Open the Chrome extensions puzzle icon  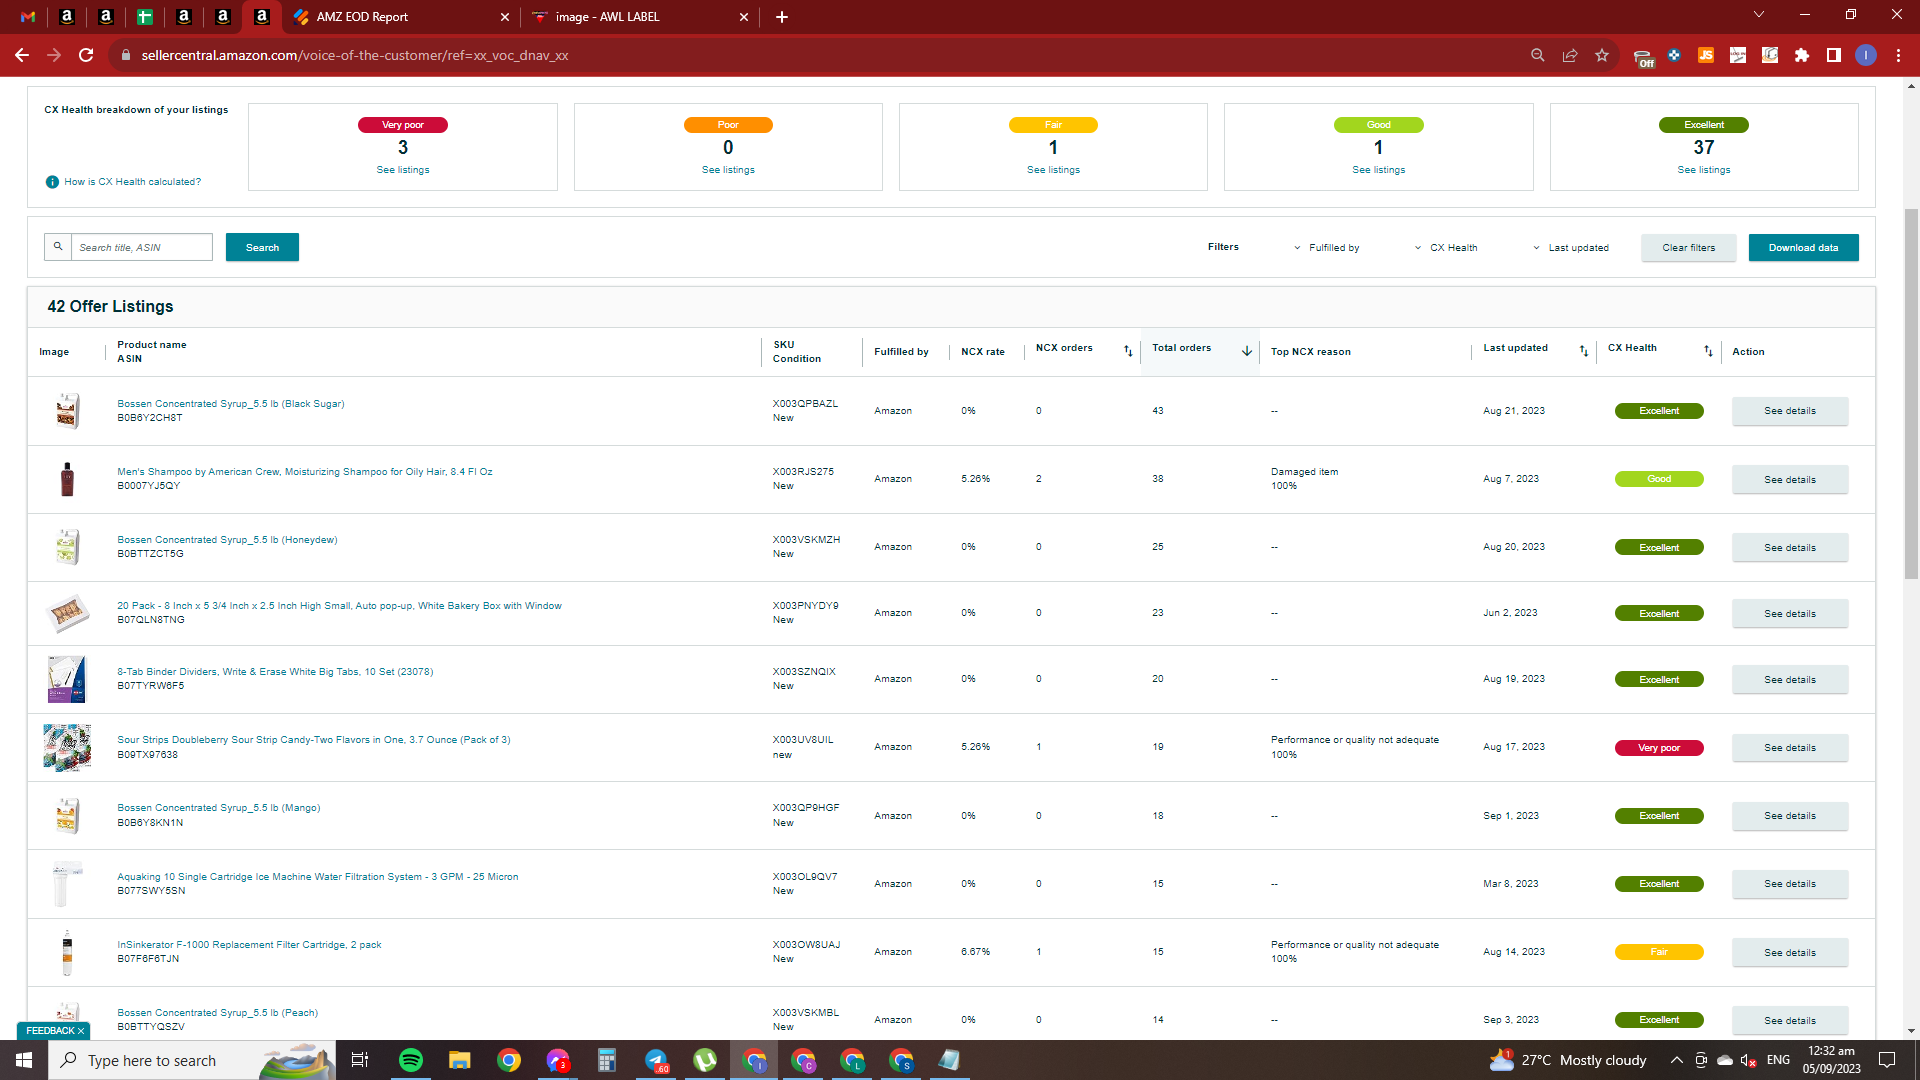click(x=1802, y=55)
